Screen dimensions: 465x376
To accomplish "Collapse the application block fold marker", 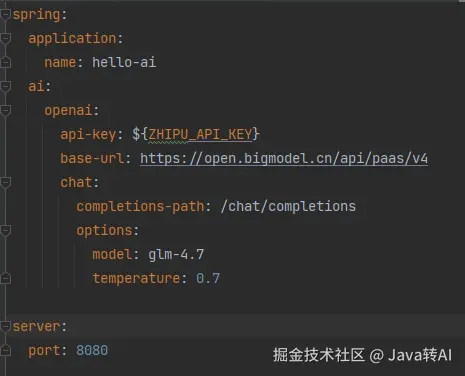I will pyautogui.click(x=5, y=39).
